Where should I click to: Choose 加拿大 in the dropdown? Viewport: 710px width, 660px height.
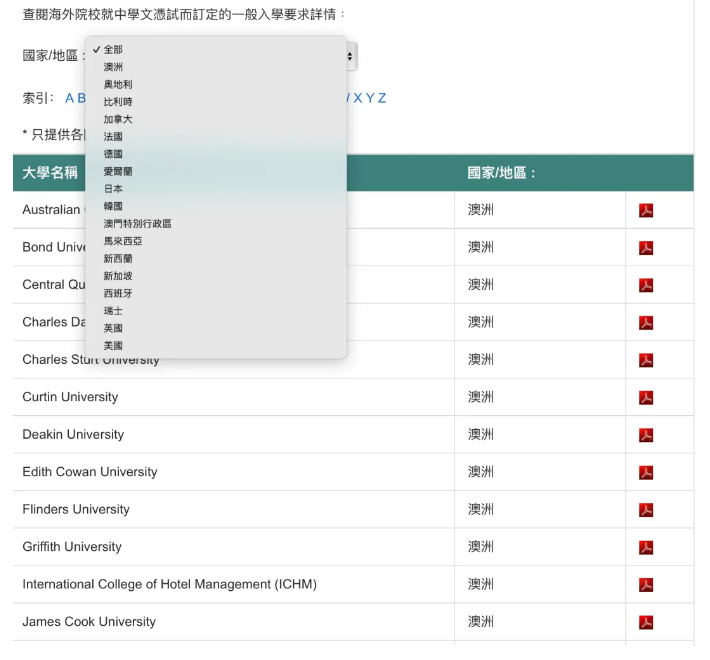point(216,119)
